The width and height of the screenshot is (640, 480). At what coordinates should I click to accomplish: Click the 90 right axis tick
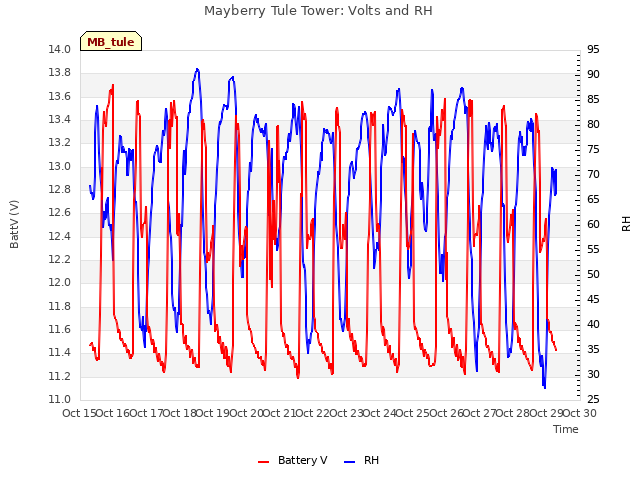click(x=593, y=74)
